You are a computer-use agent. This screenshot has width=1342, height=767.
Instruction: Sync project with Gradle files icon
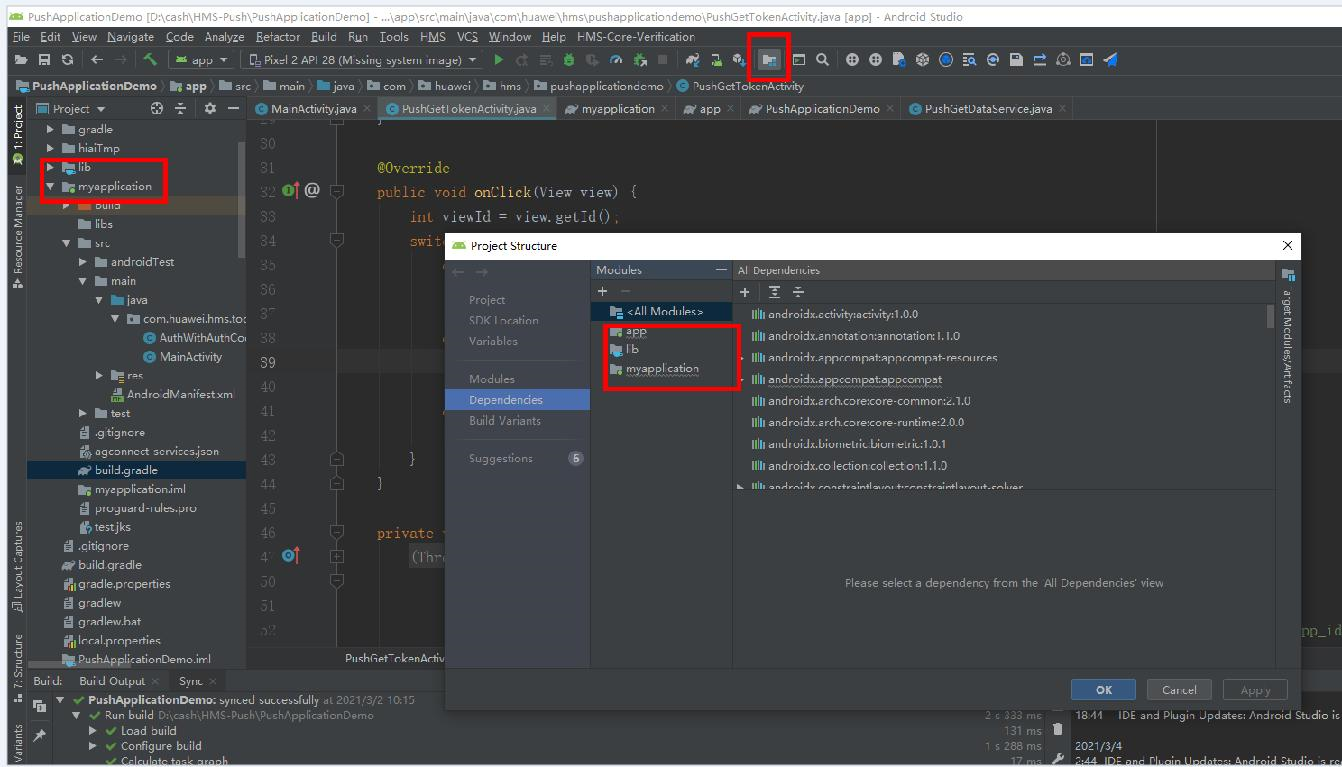click(693, 59)
